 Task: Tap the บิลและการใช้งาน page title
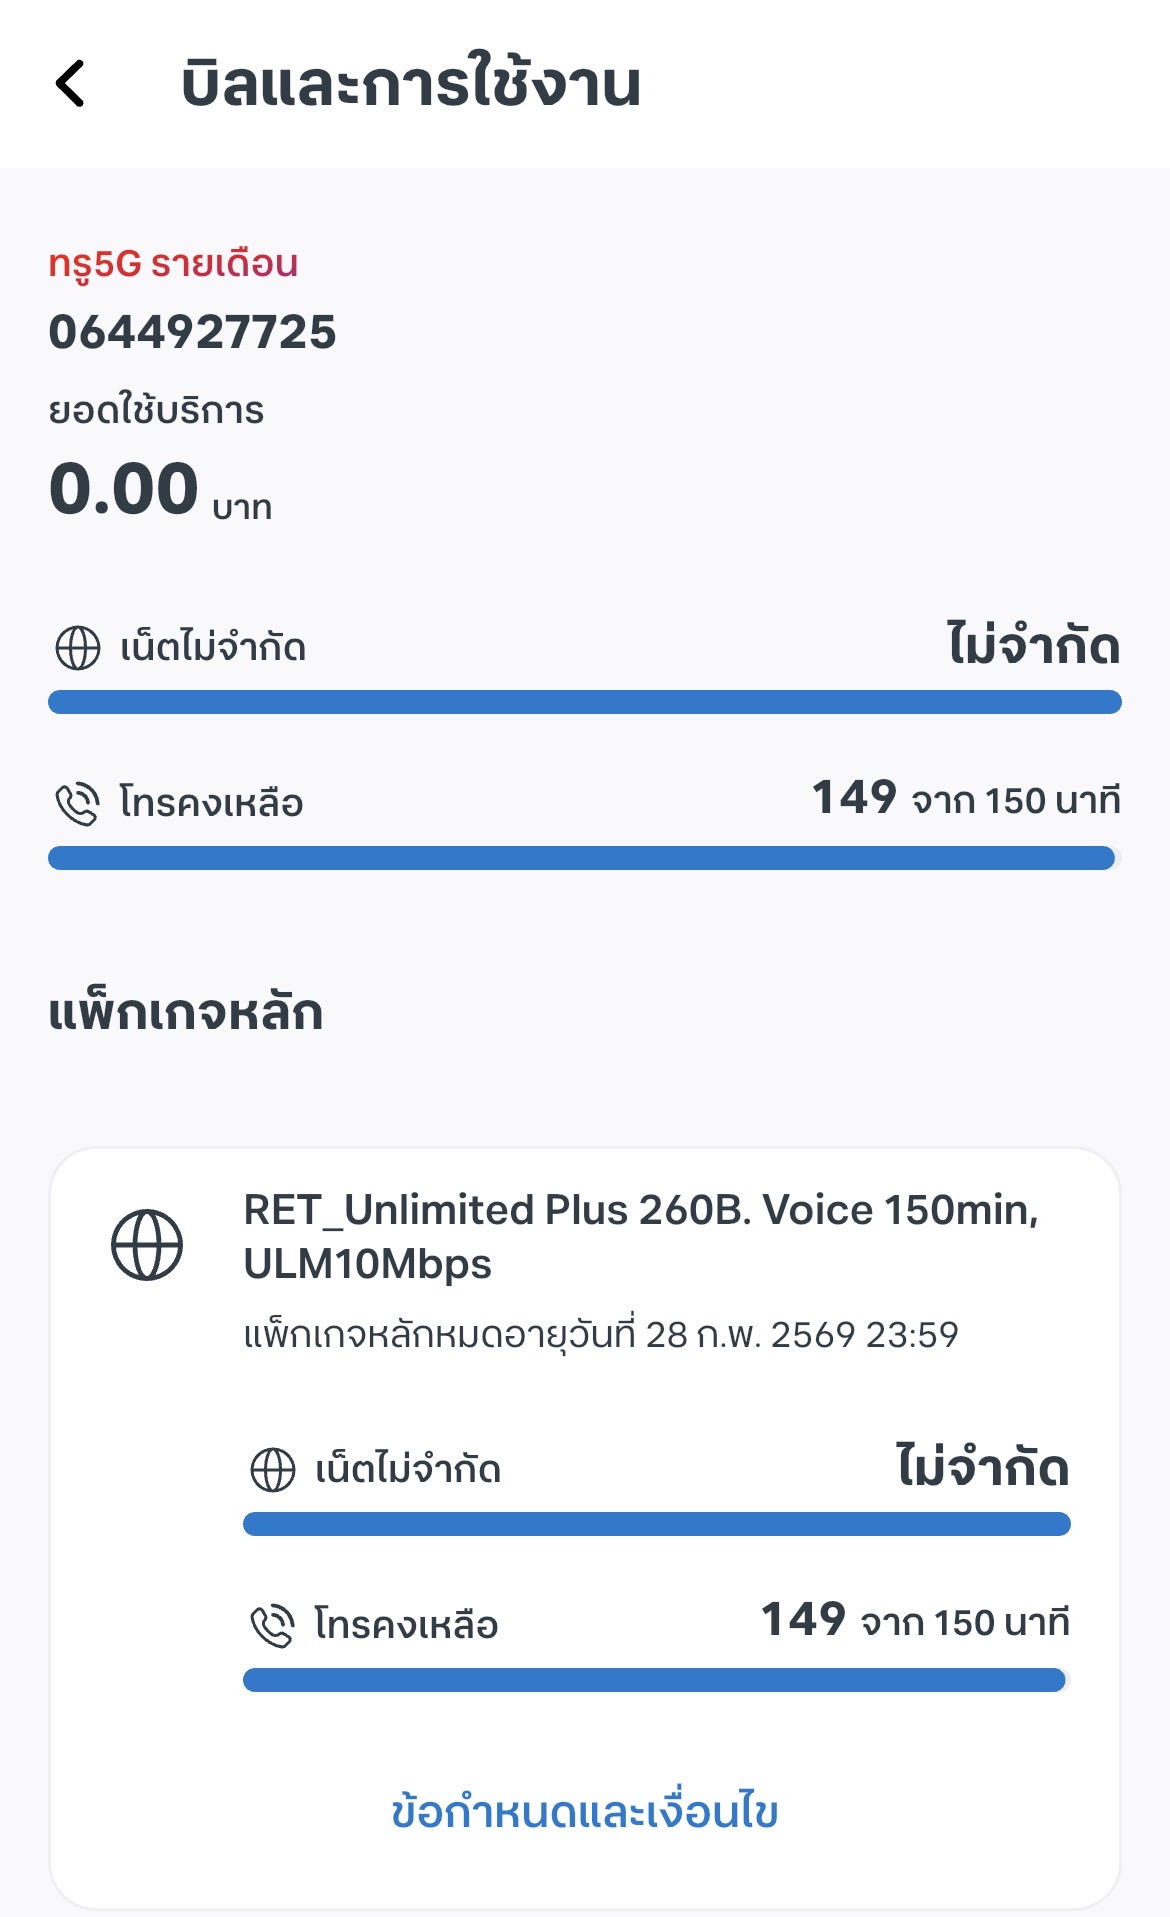pyautogui.click(x=411, y=84)
